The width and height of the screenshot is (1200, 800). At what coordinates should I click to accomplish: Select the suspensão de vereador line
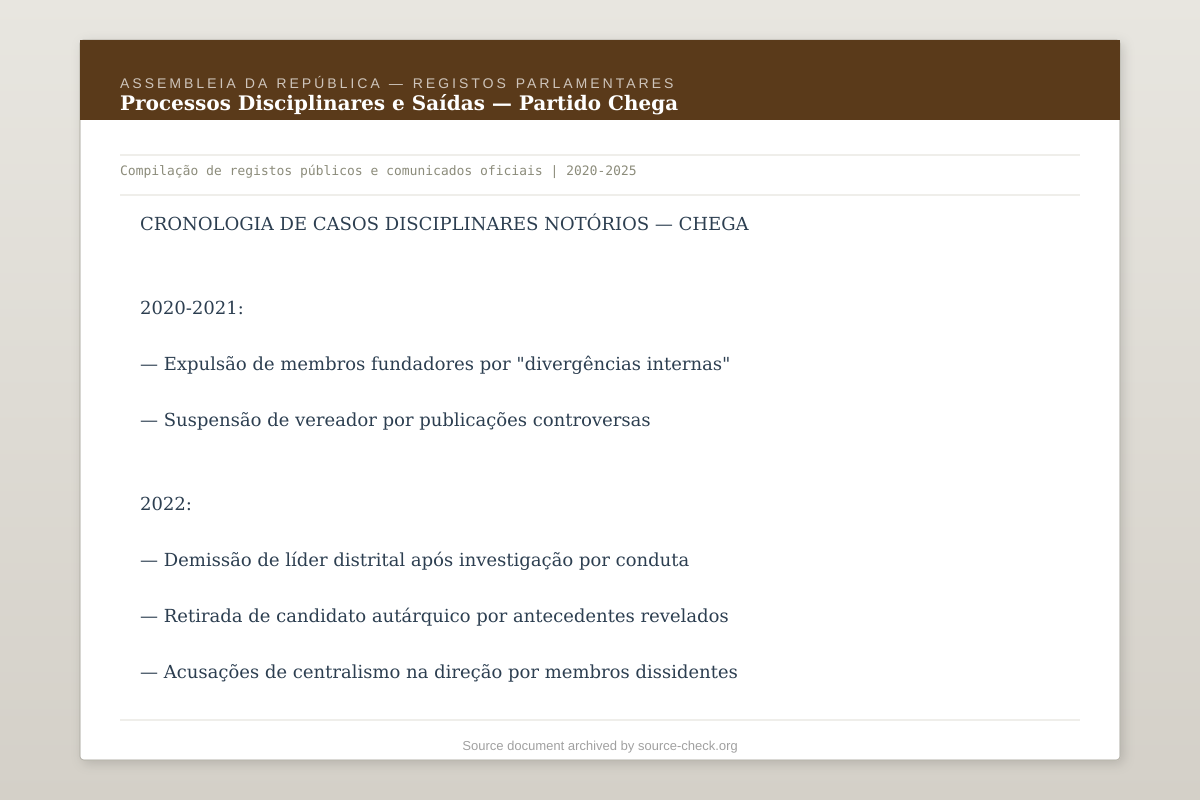coord(395,420)
